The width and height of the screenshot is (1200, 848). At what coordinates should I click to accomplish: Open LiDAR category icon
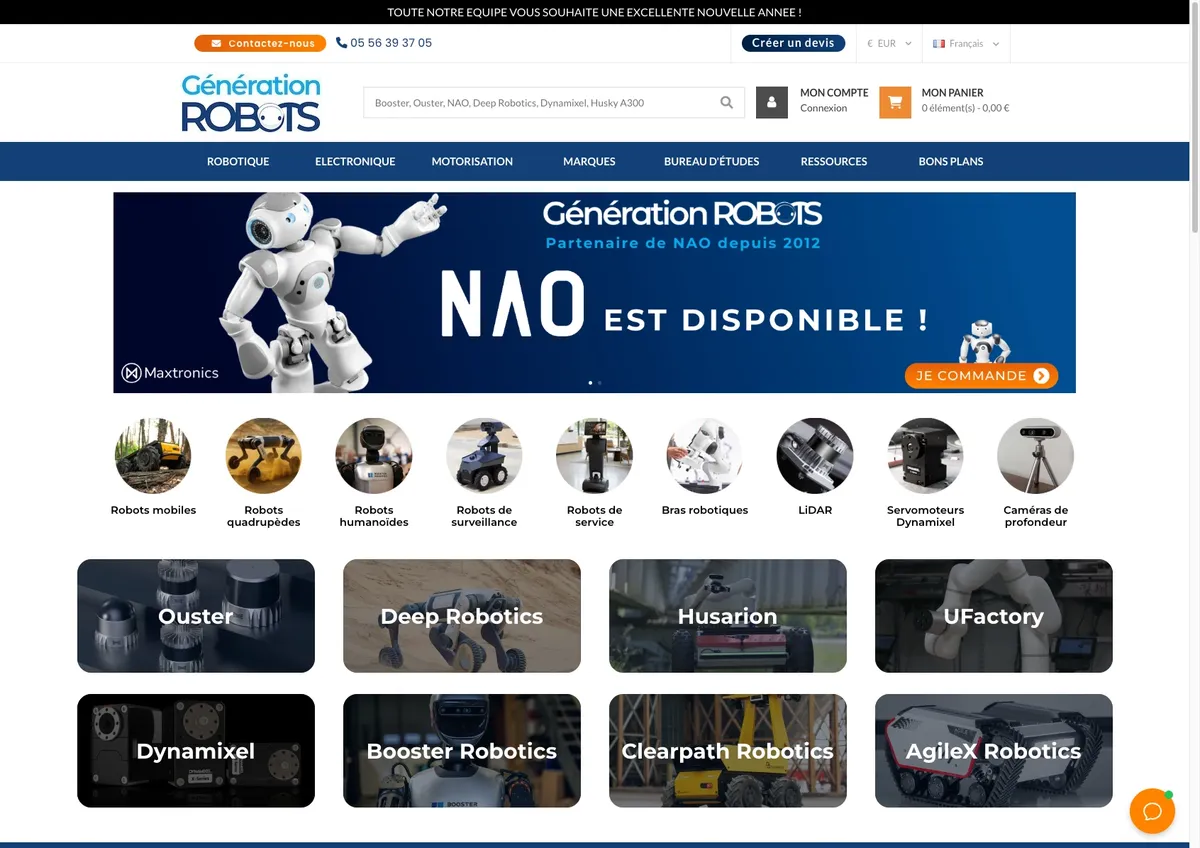click(815, 456)
